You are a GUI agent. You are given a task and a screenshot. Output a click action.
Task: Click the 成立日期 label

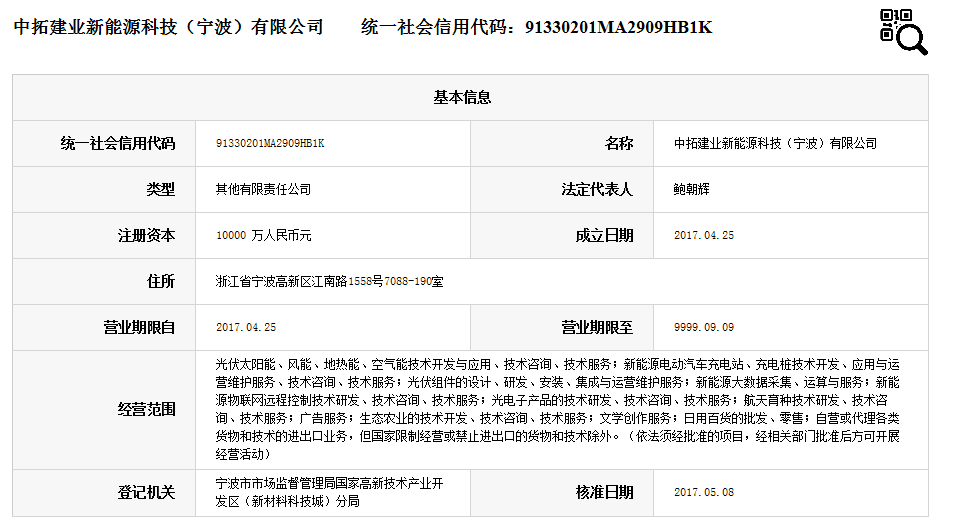tap(604, 236)
